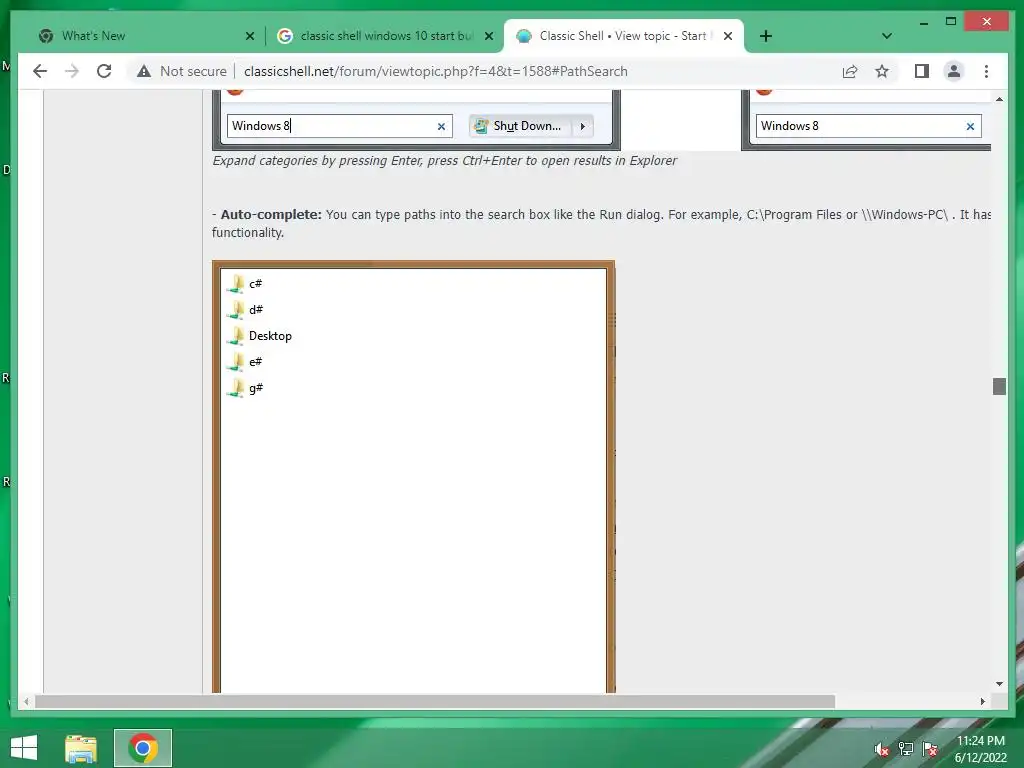Image resolution: width=1024 pixels, height=768 pixels.
Task: Maximize the Chrome window
Action: tap(951, 22)
